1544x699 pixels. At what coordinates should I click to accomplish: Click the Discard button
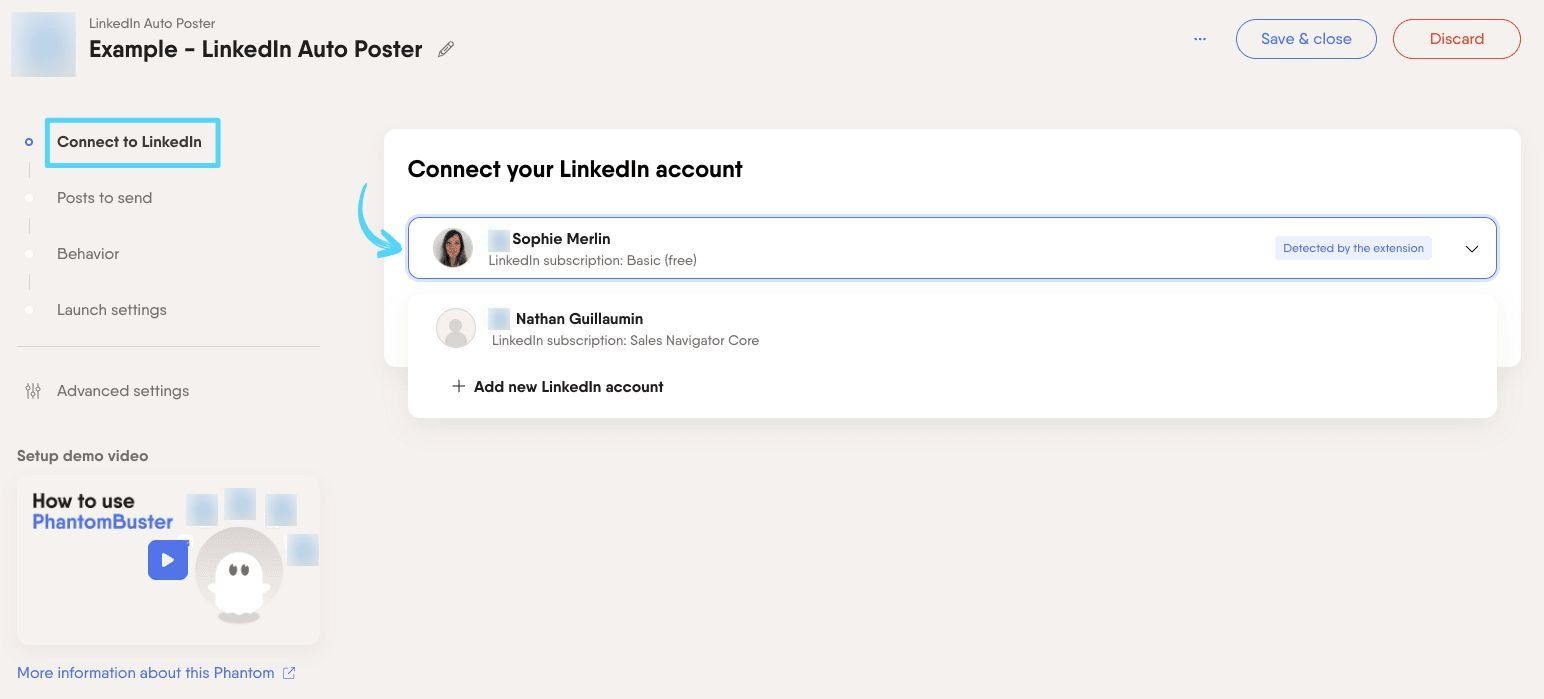click(x=1456, y=39)
